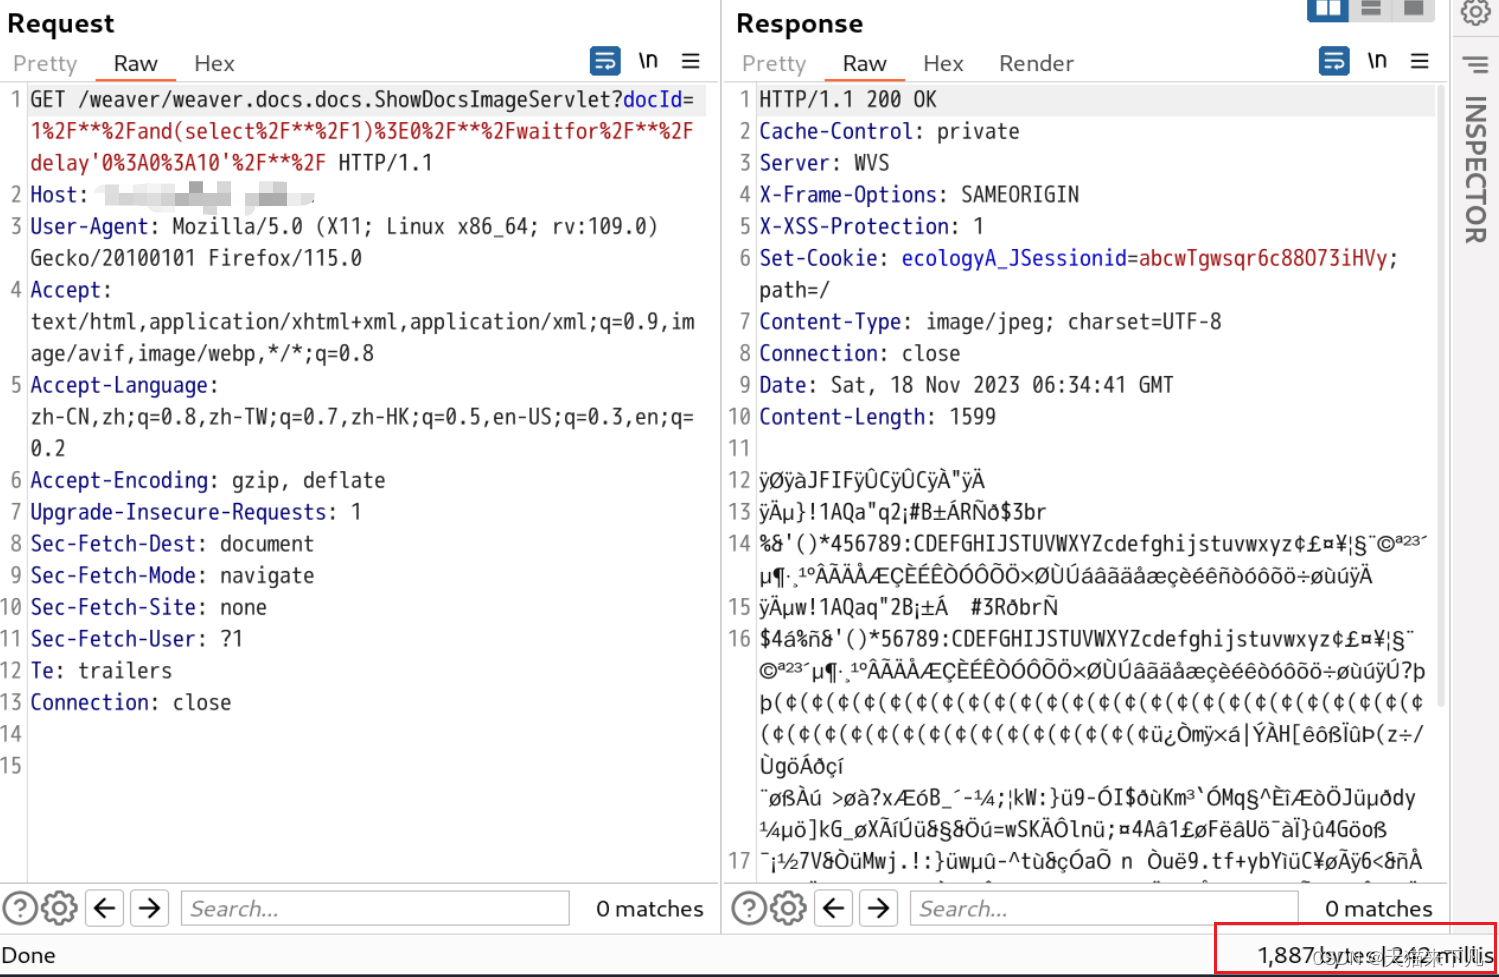Viewport: 1499px width, 977px height.
Task: Toggle non-printable \n characters in Response panel
Action: tap(1377, 61)
